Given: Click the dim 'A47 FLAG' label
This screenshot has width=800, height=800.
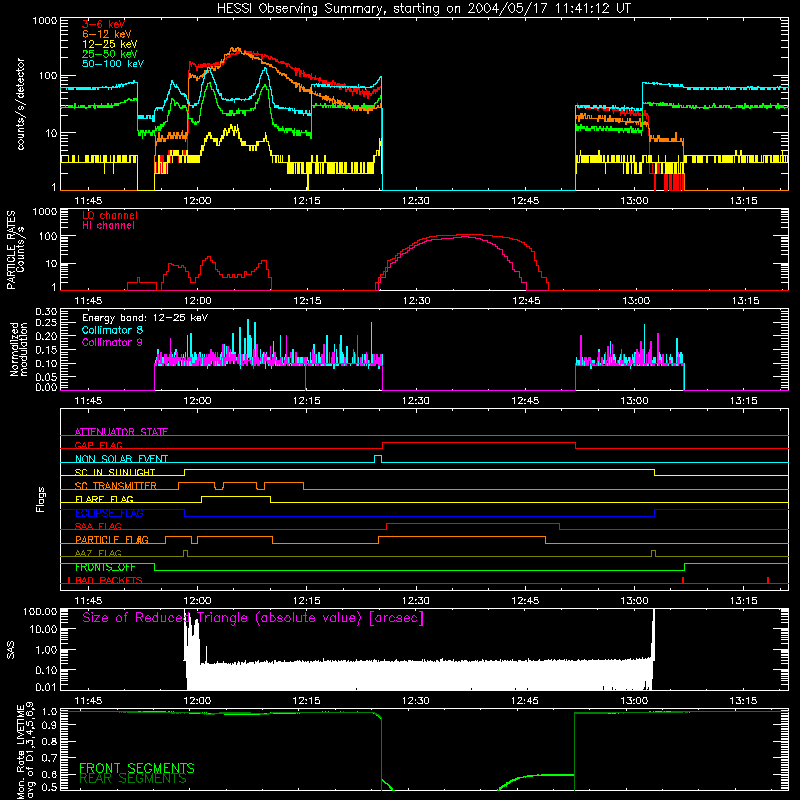Looking at the screenshot, I should pyautogui.click(x=98, y=553).
